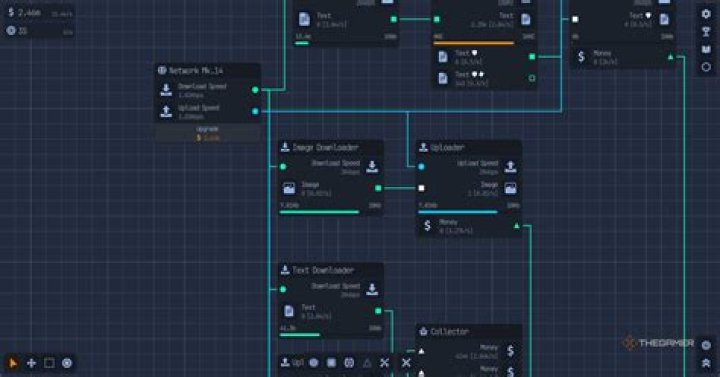Click Download Speed icon in Network node
The width and height of the screenshot is (720, 377).
coord(166,90)
